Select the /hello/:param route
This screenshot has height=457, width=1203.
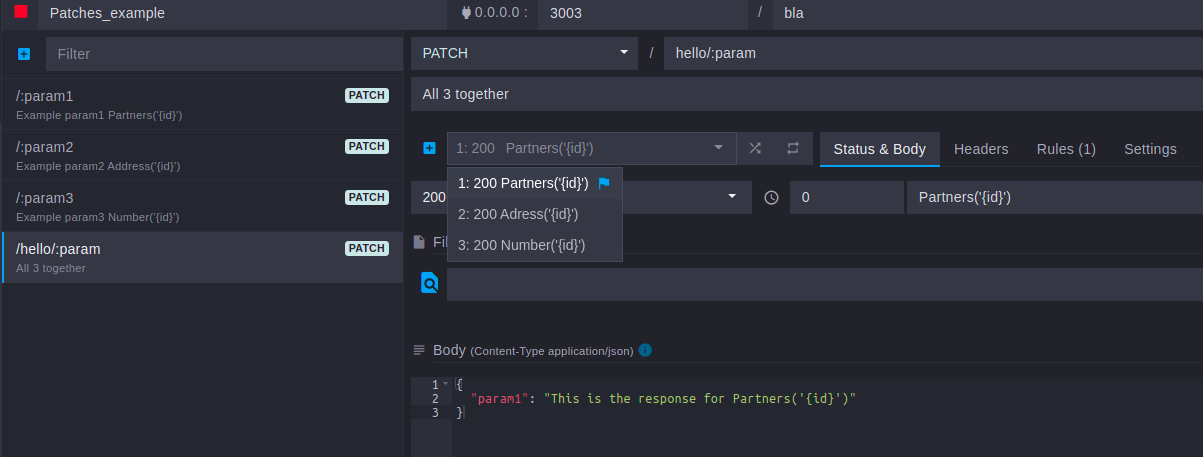pos(202,257)
